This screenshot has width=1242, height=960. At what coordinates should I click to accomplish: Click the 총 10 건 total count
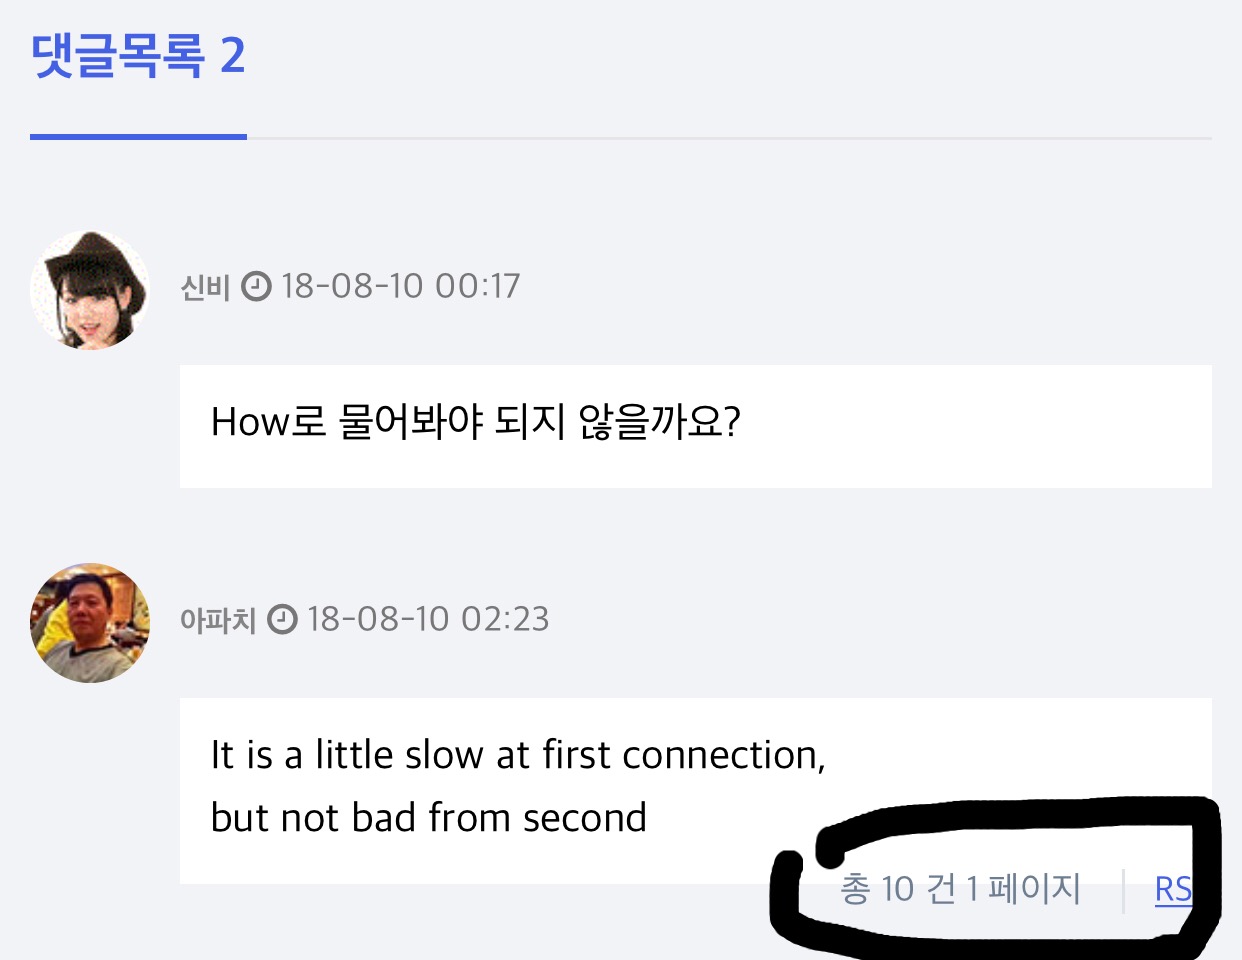[x=898, y=889]
